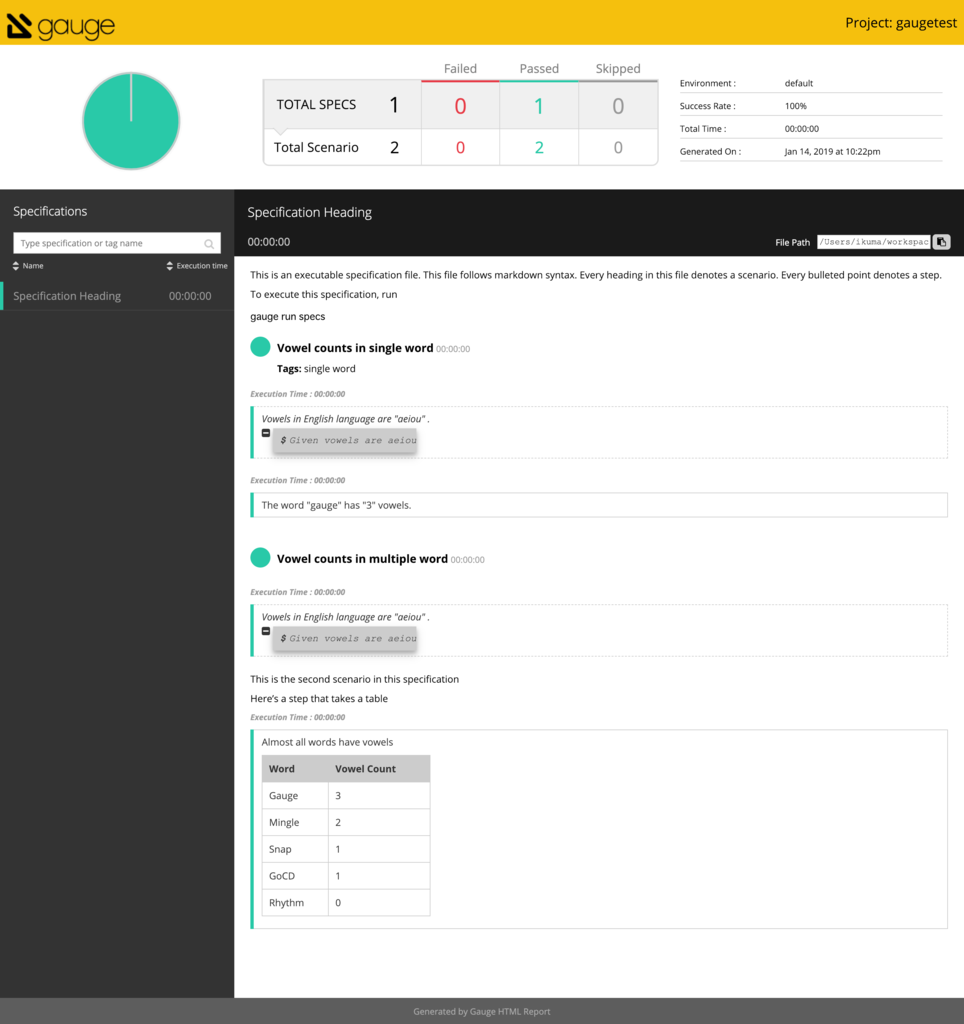Click the 'Specification Heading' title in the dark bar

coord(310,212)
